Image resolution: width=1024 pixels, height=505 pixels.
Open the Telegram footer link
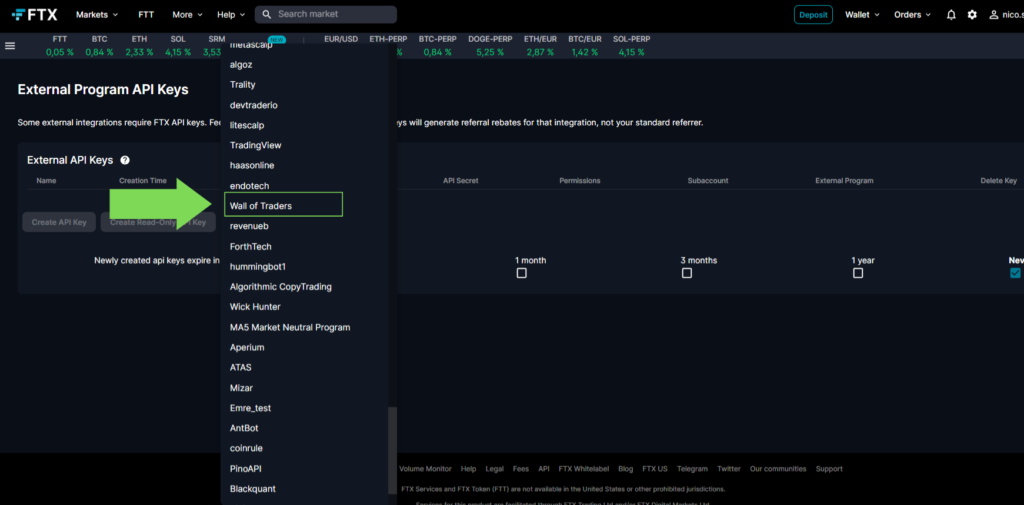692,468
